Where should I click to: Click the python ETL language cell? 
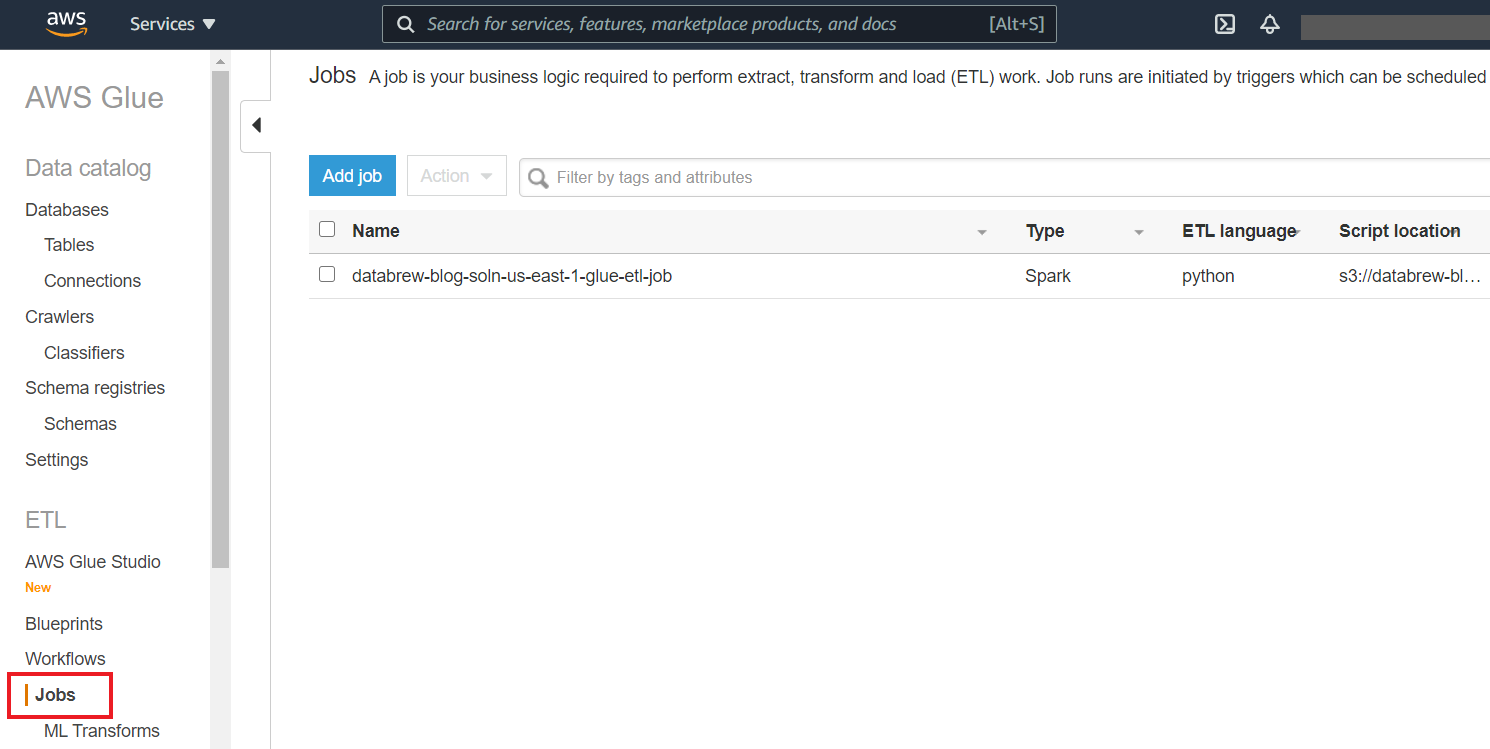coord(1208,276)
